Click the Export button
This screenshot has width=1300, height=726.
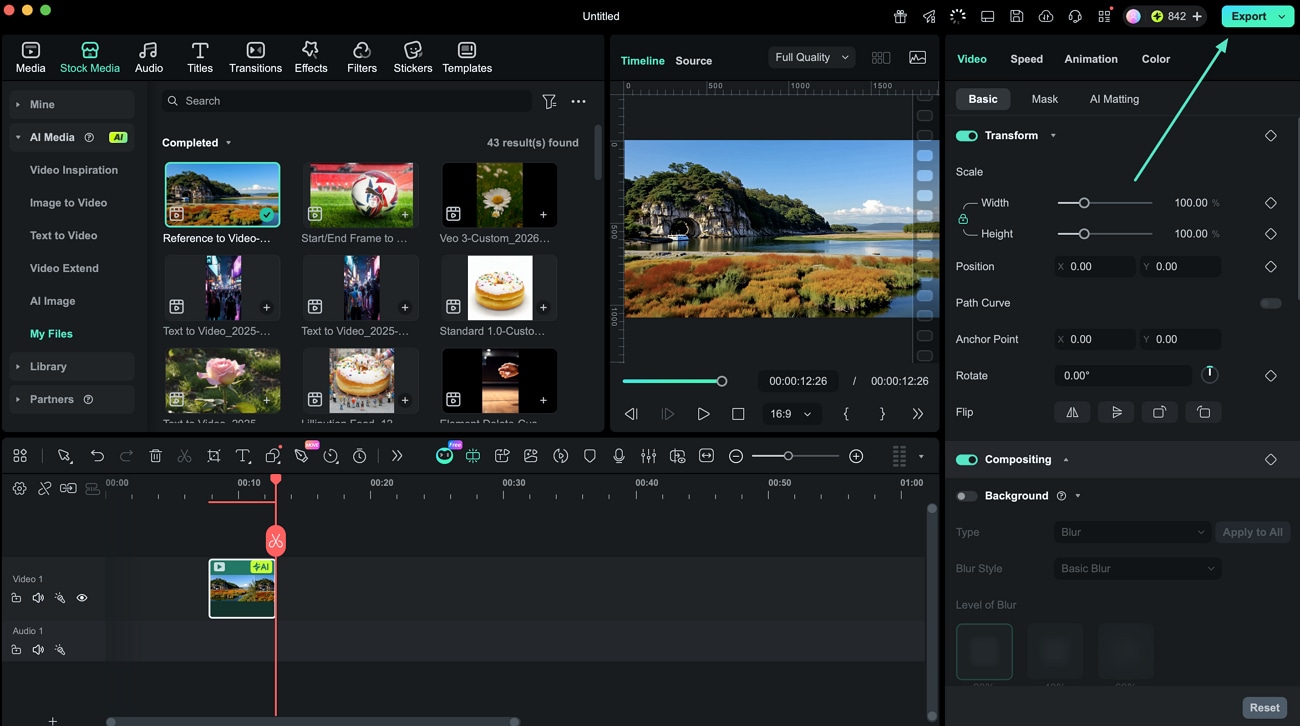coord(1248,16)
